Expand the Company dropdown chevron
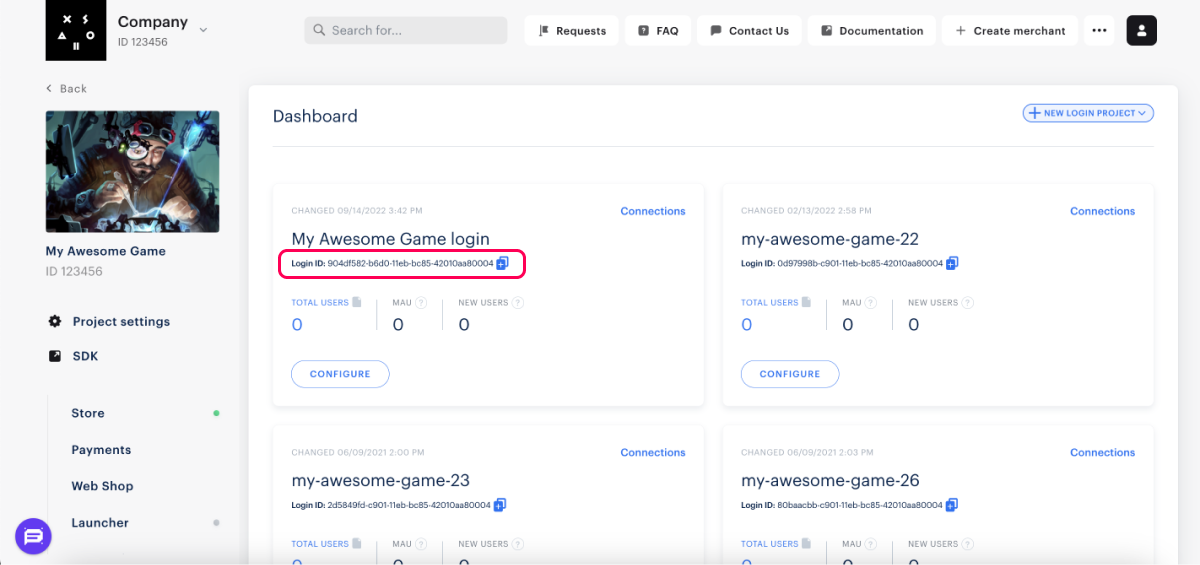Viewport: 1200px width, 565px height. pyautogui.click(x=204, y=30)
